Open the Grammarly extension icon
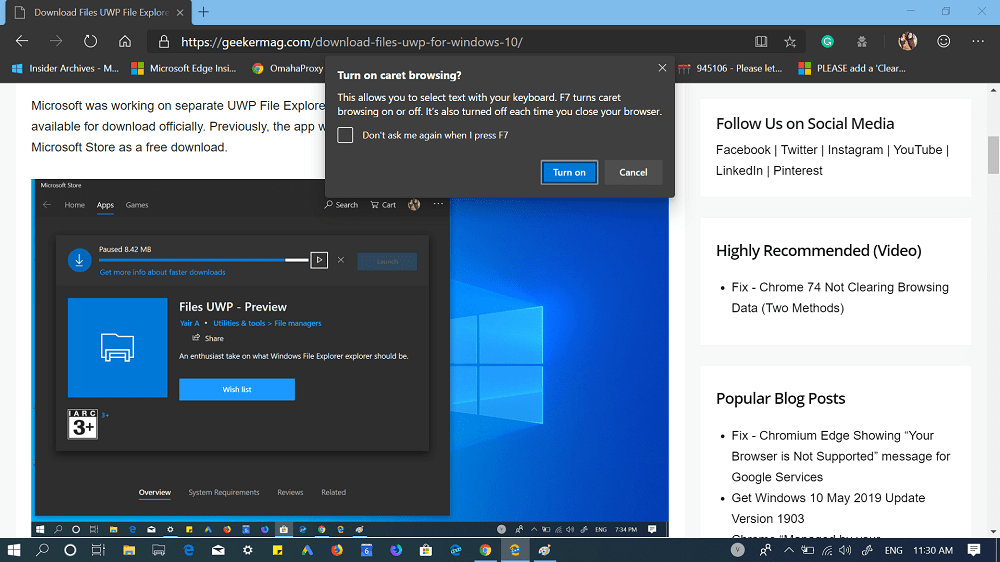This screenshot has width=1000, height=562. [x=827, y=41]
